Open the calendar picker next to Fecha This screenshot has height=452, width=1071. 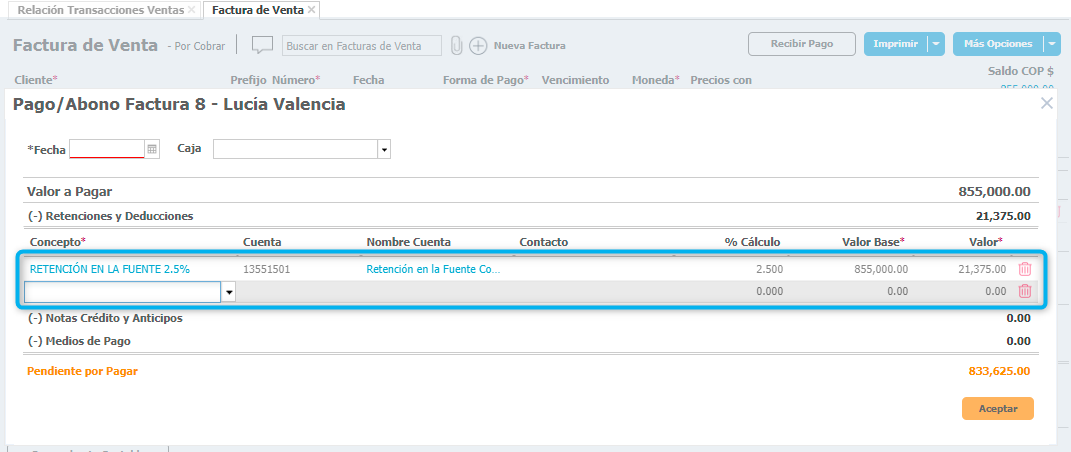[152, 149]
